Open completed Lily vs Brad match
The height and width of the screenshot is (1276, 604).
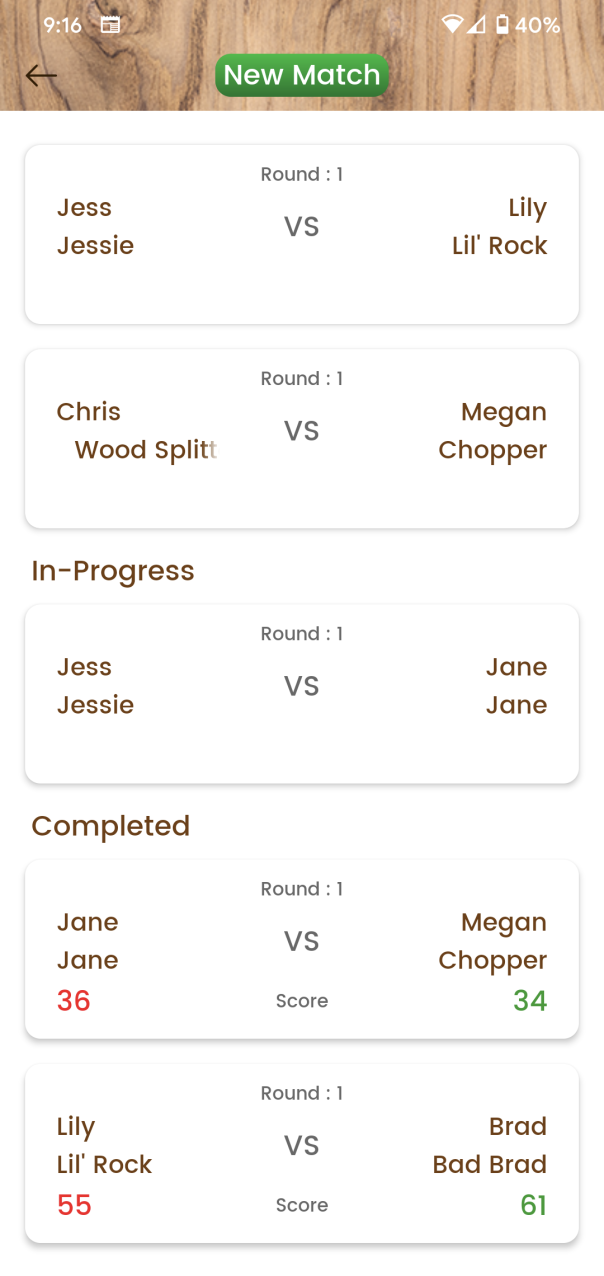(x=301, y=1152)
